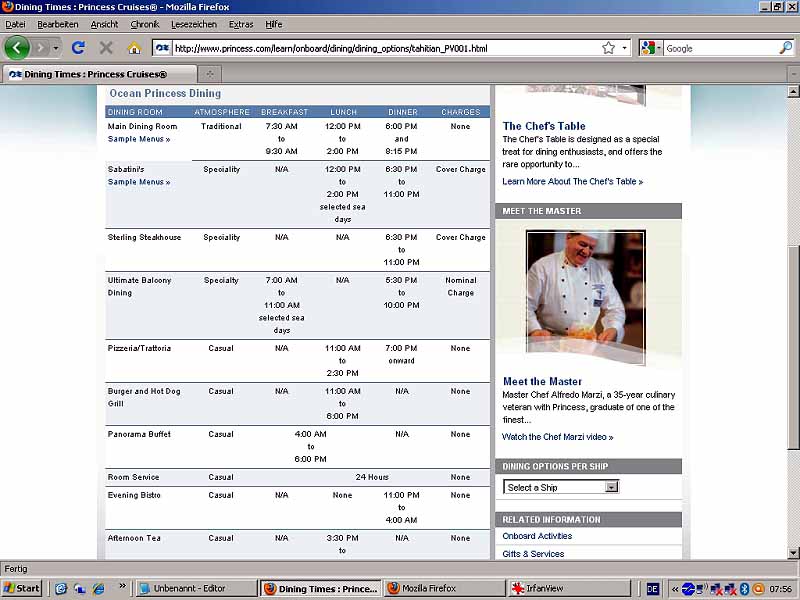The image size is (800, 600).
Task: Click the Afternoon Tea row name
Action: (x=134, y=538)
